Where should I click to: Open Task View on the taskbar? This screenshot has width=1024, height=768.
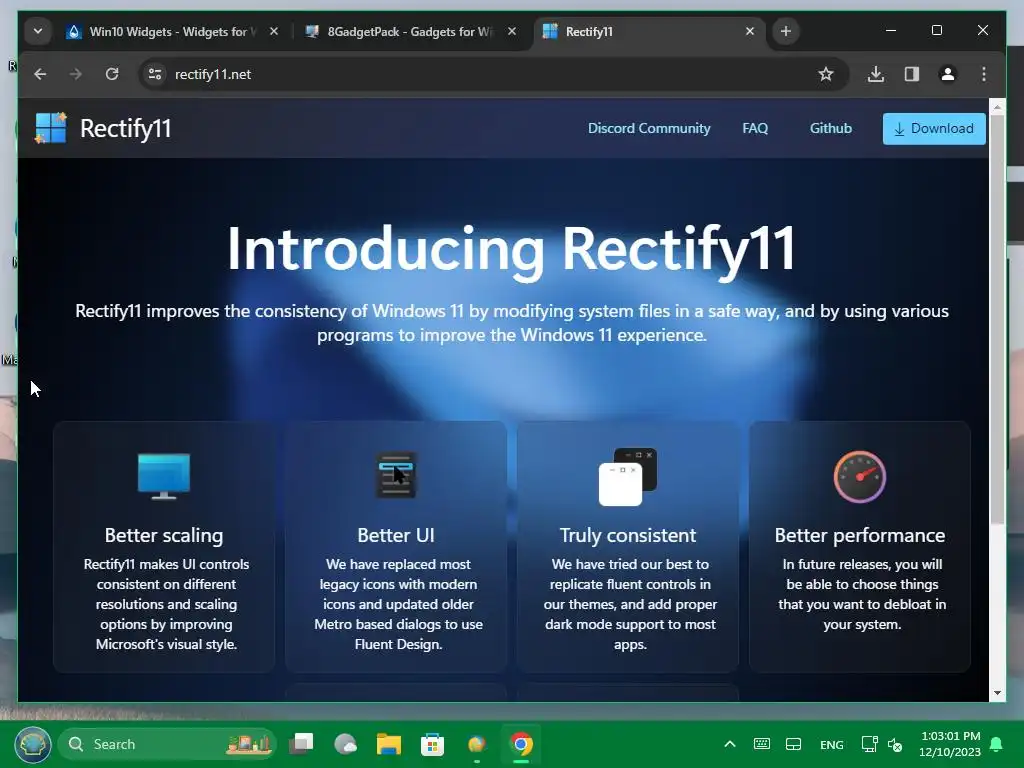[302, 744]
